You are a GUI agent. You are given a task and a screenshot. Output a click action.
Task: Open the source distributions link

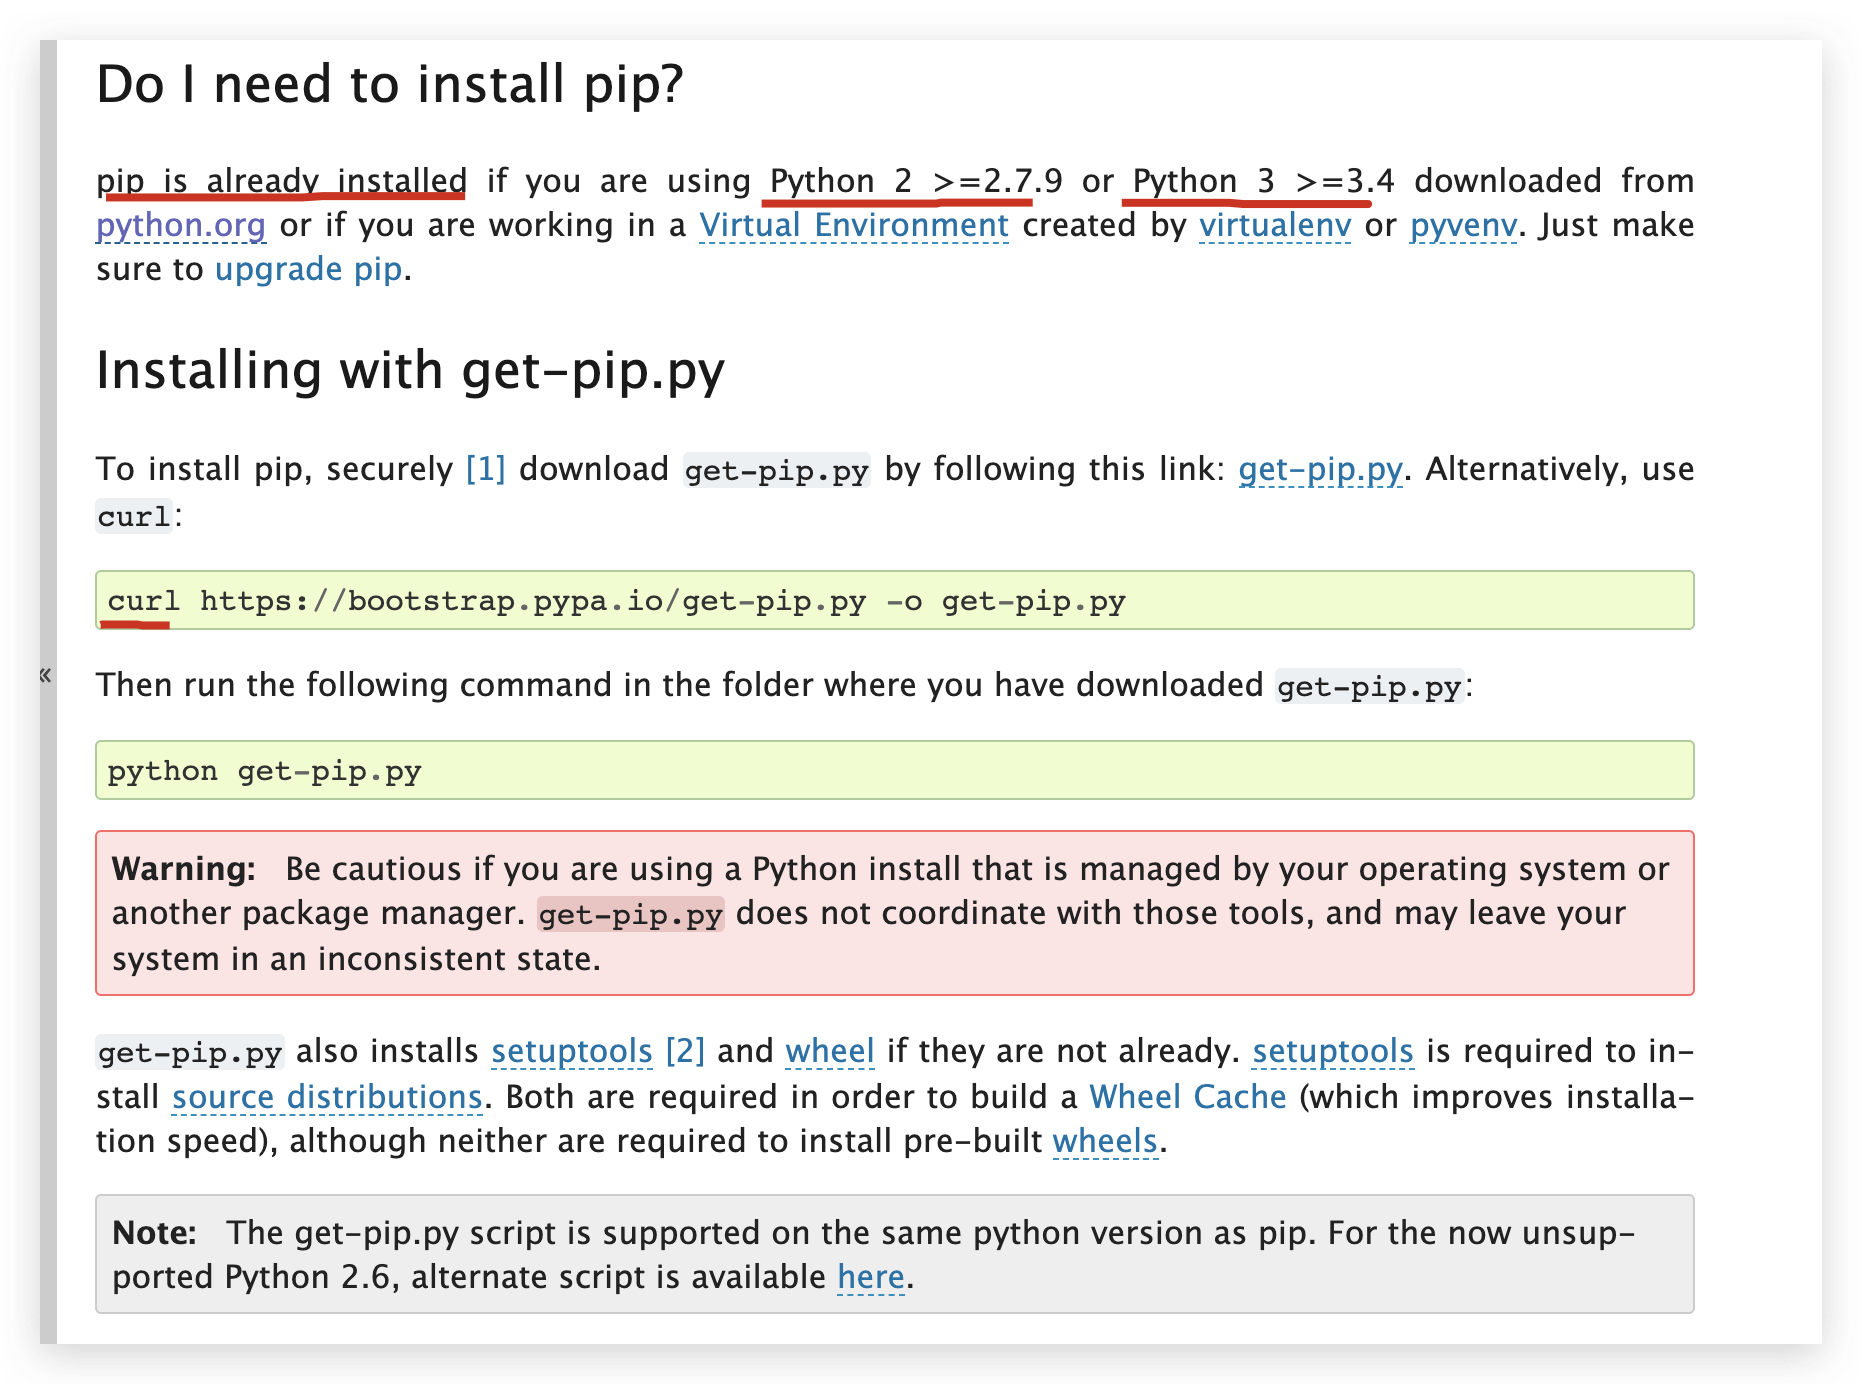[x=327, y=1097]
